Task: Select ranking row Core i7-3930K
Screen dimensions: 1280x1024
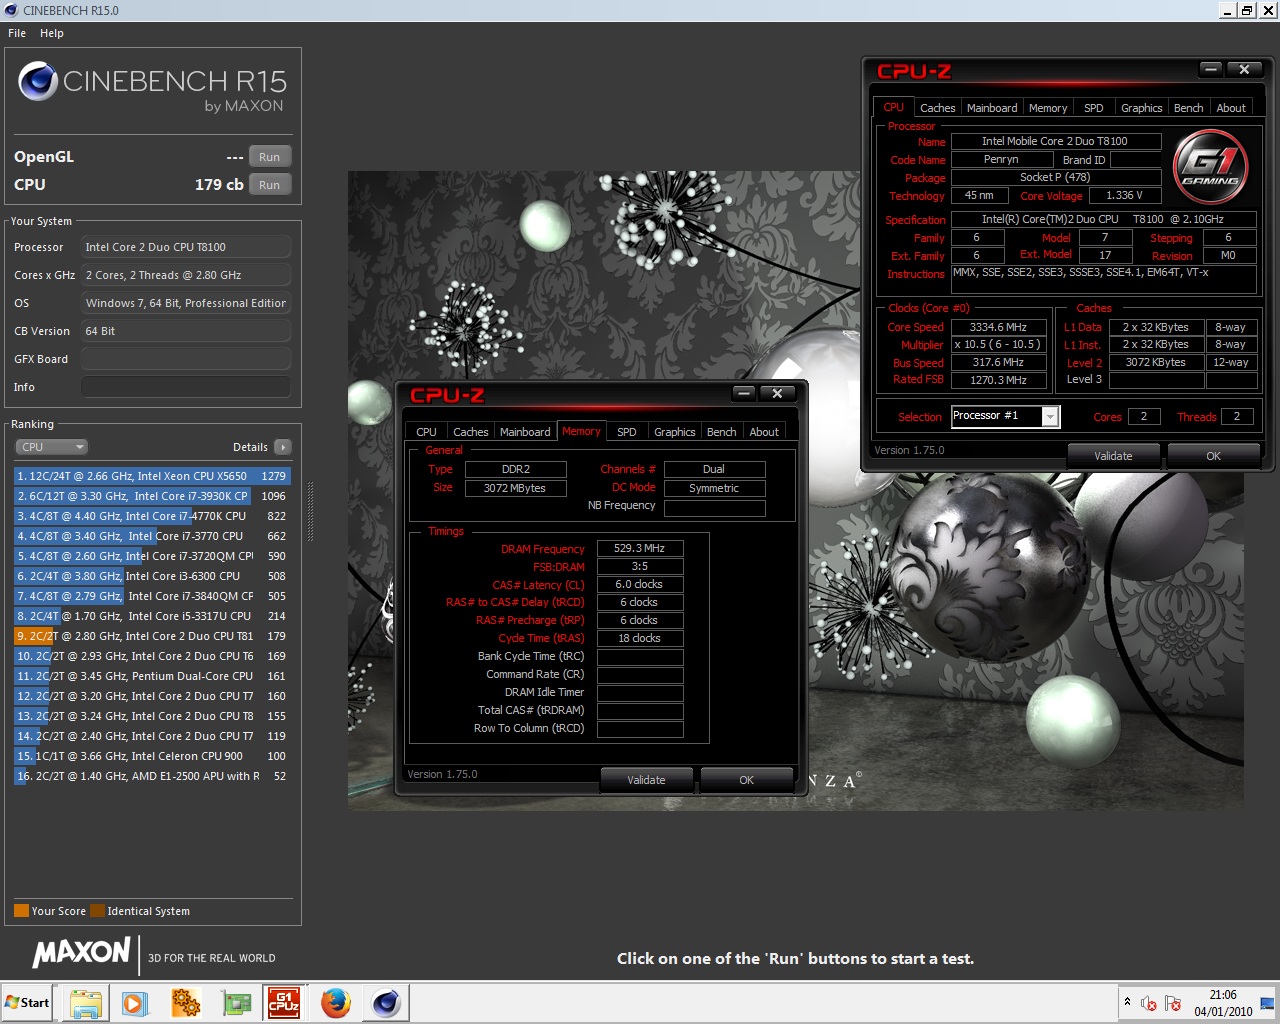Action: pos(152,496)
